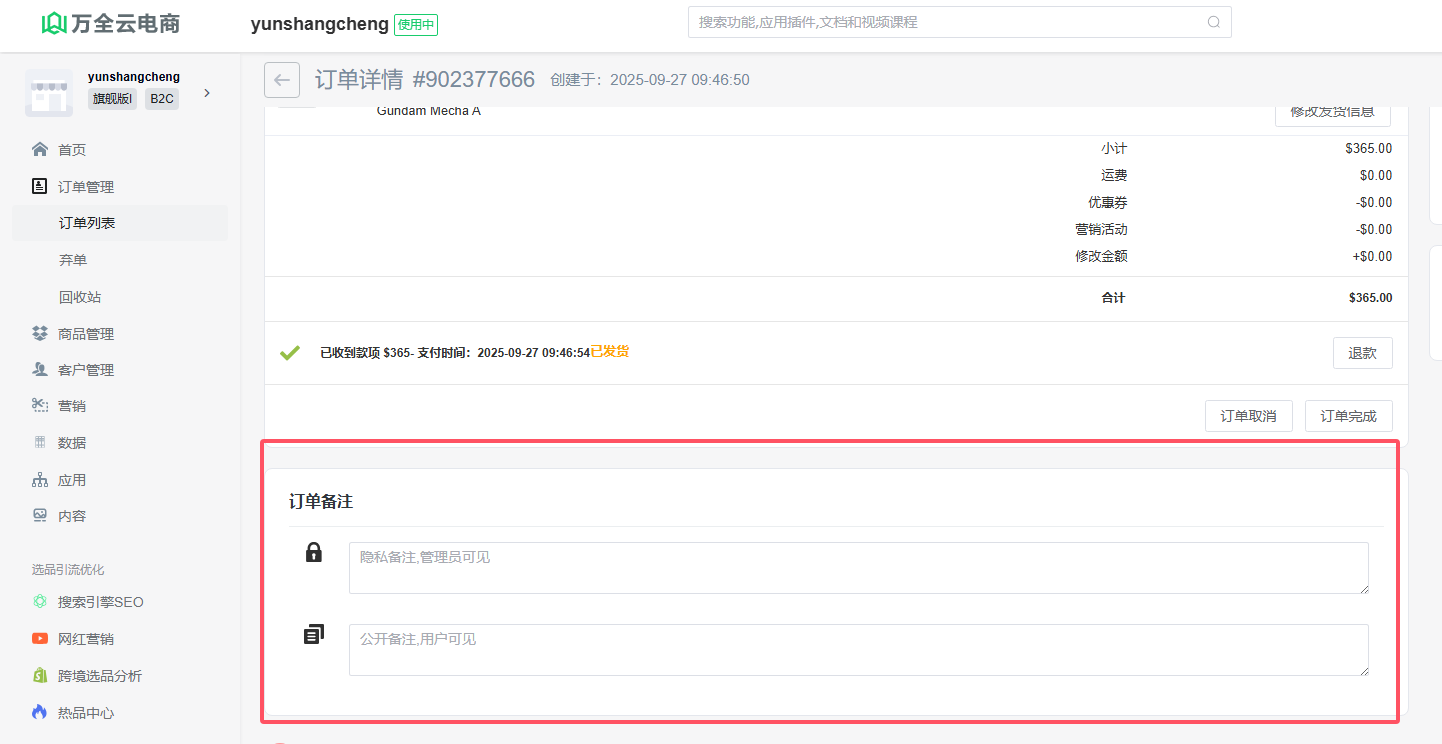Select 回收站 under order management

80,297
